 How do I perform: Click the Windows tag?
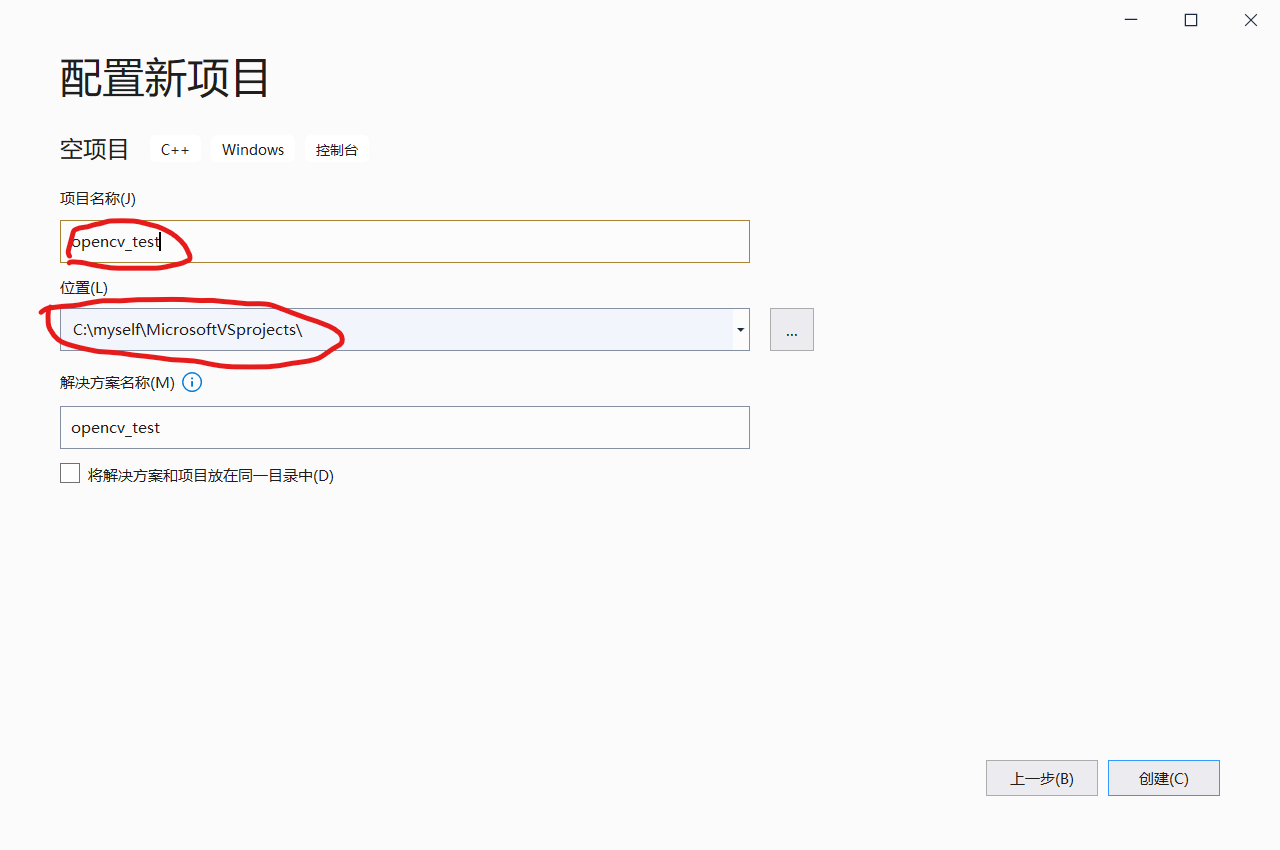pos(253,149)
